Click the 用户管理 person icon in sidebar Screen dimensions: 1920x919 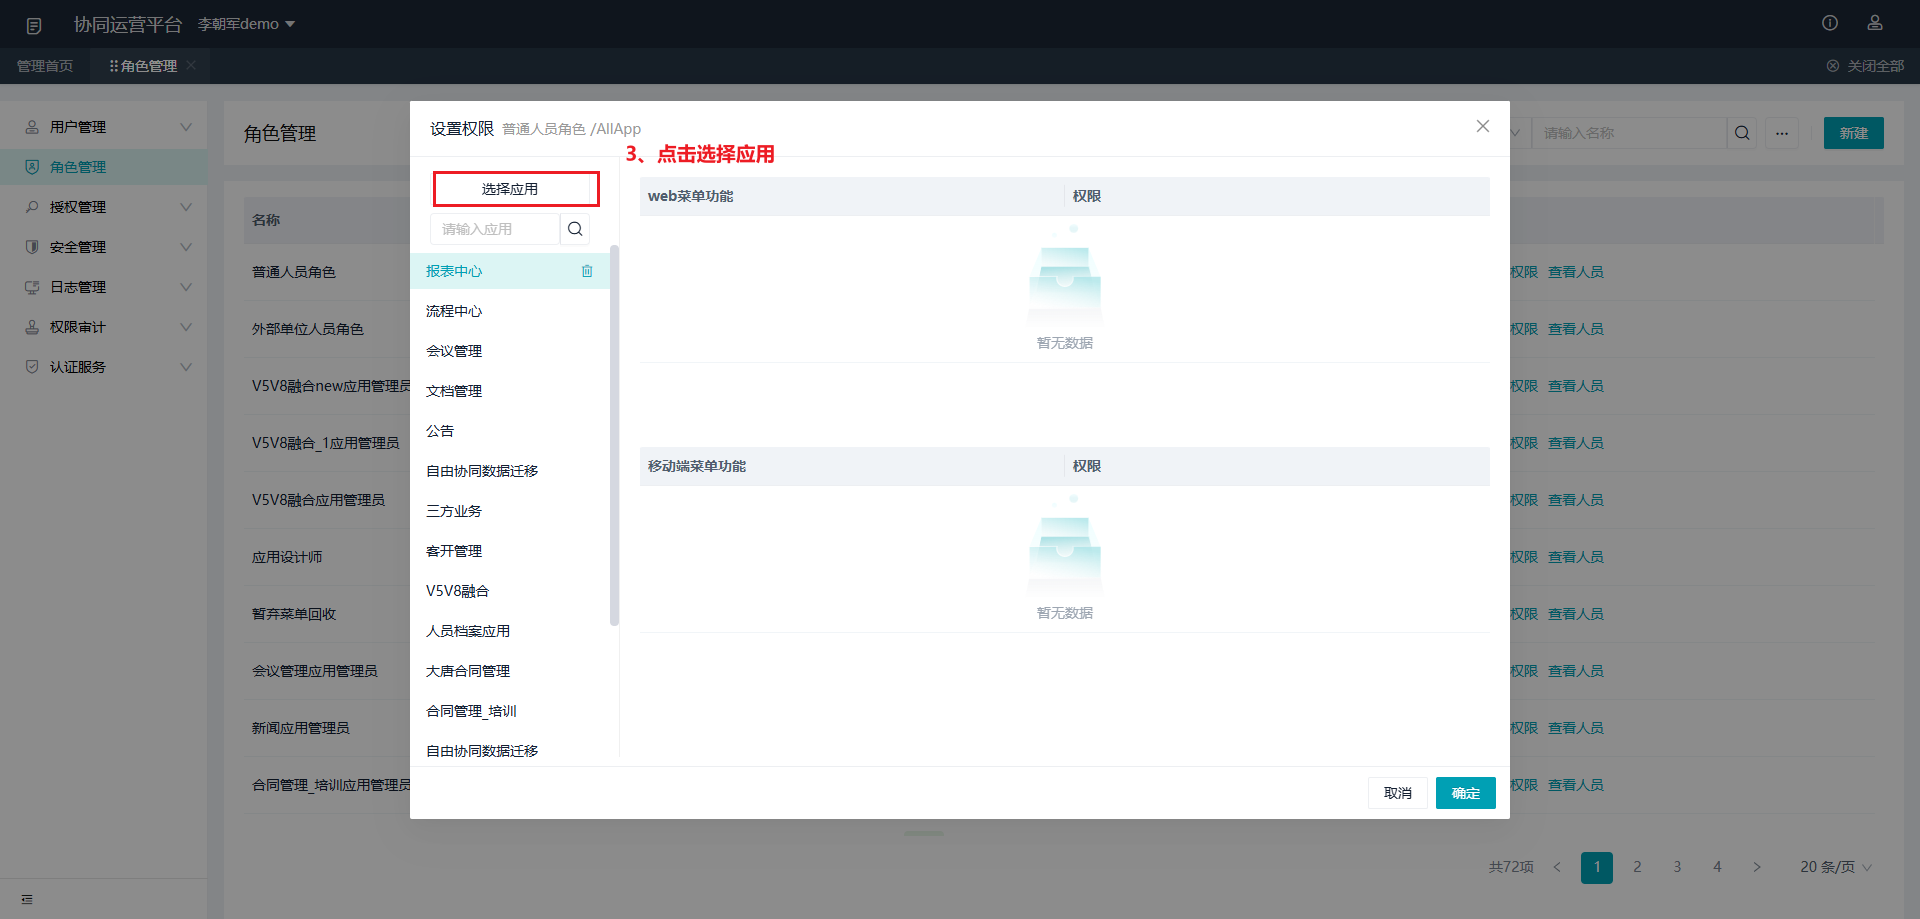click(32, 127)
